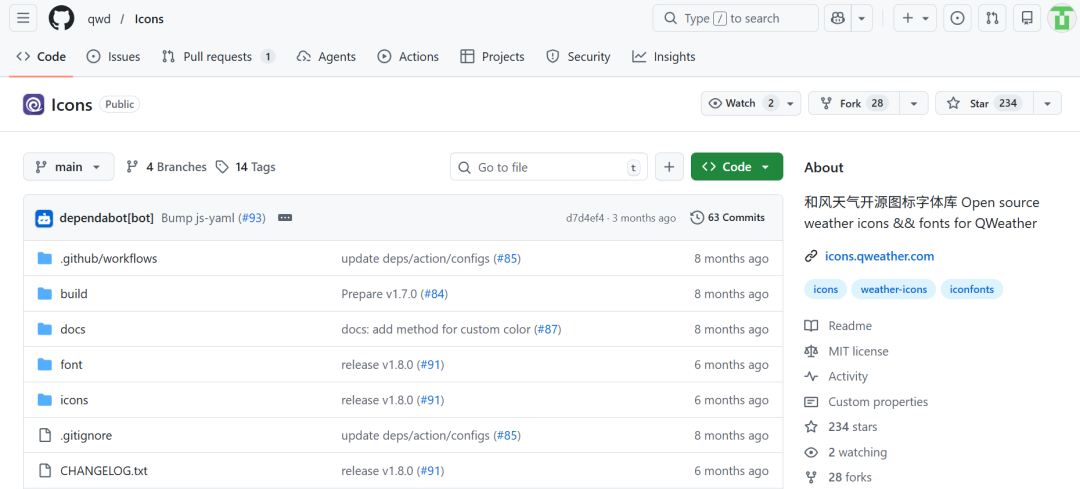Switch to the Issues tab
The width and height of the screenshot is (1080, 489).
[113, 57]
